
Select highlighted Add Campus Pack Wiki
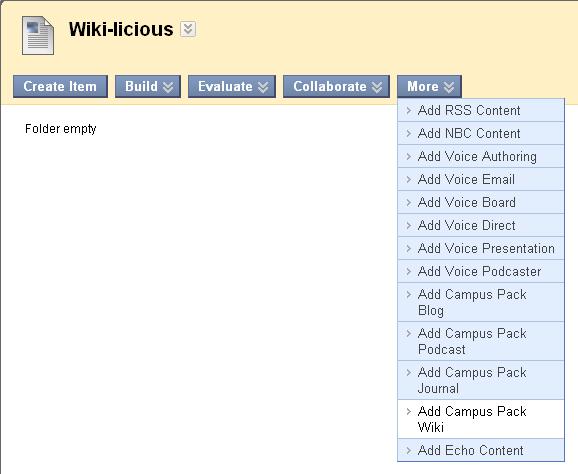(x=481, y=419)
